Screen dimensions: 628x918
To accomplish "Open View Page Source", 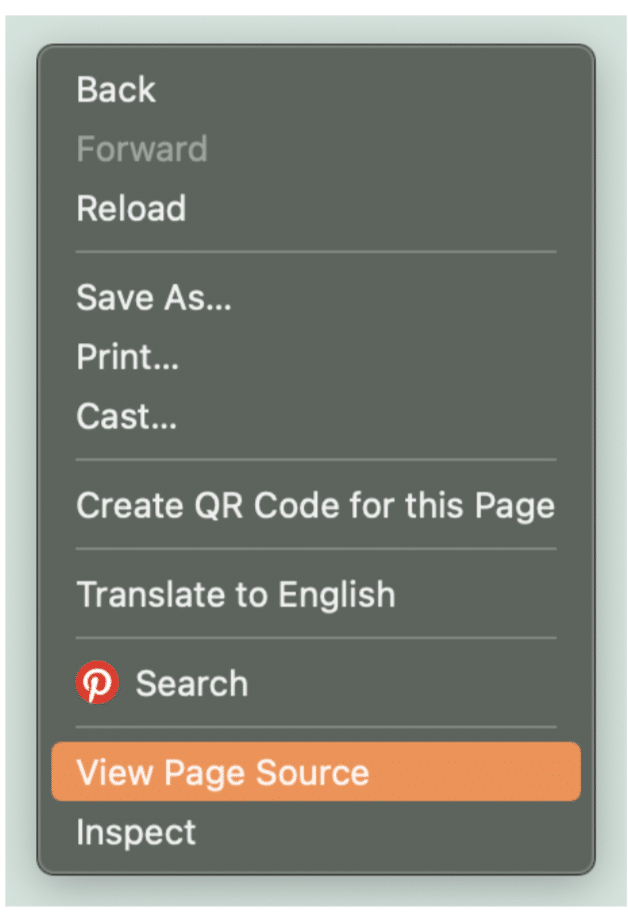I will point(223,772).
